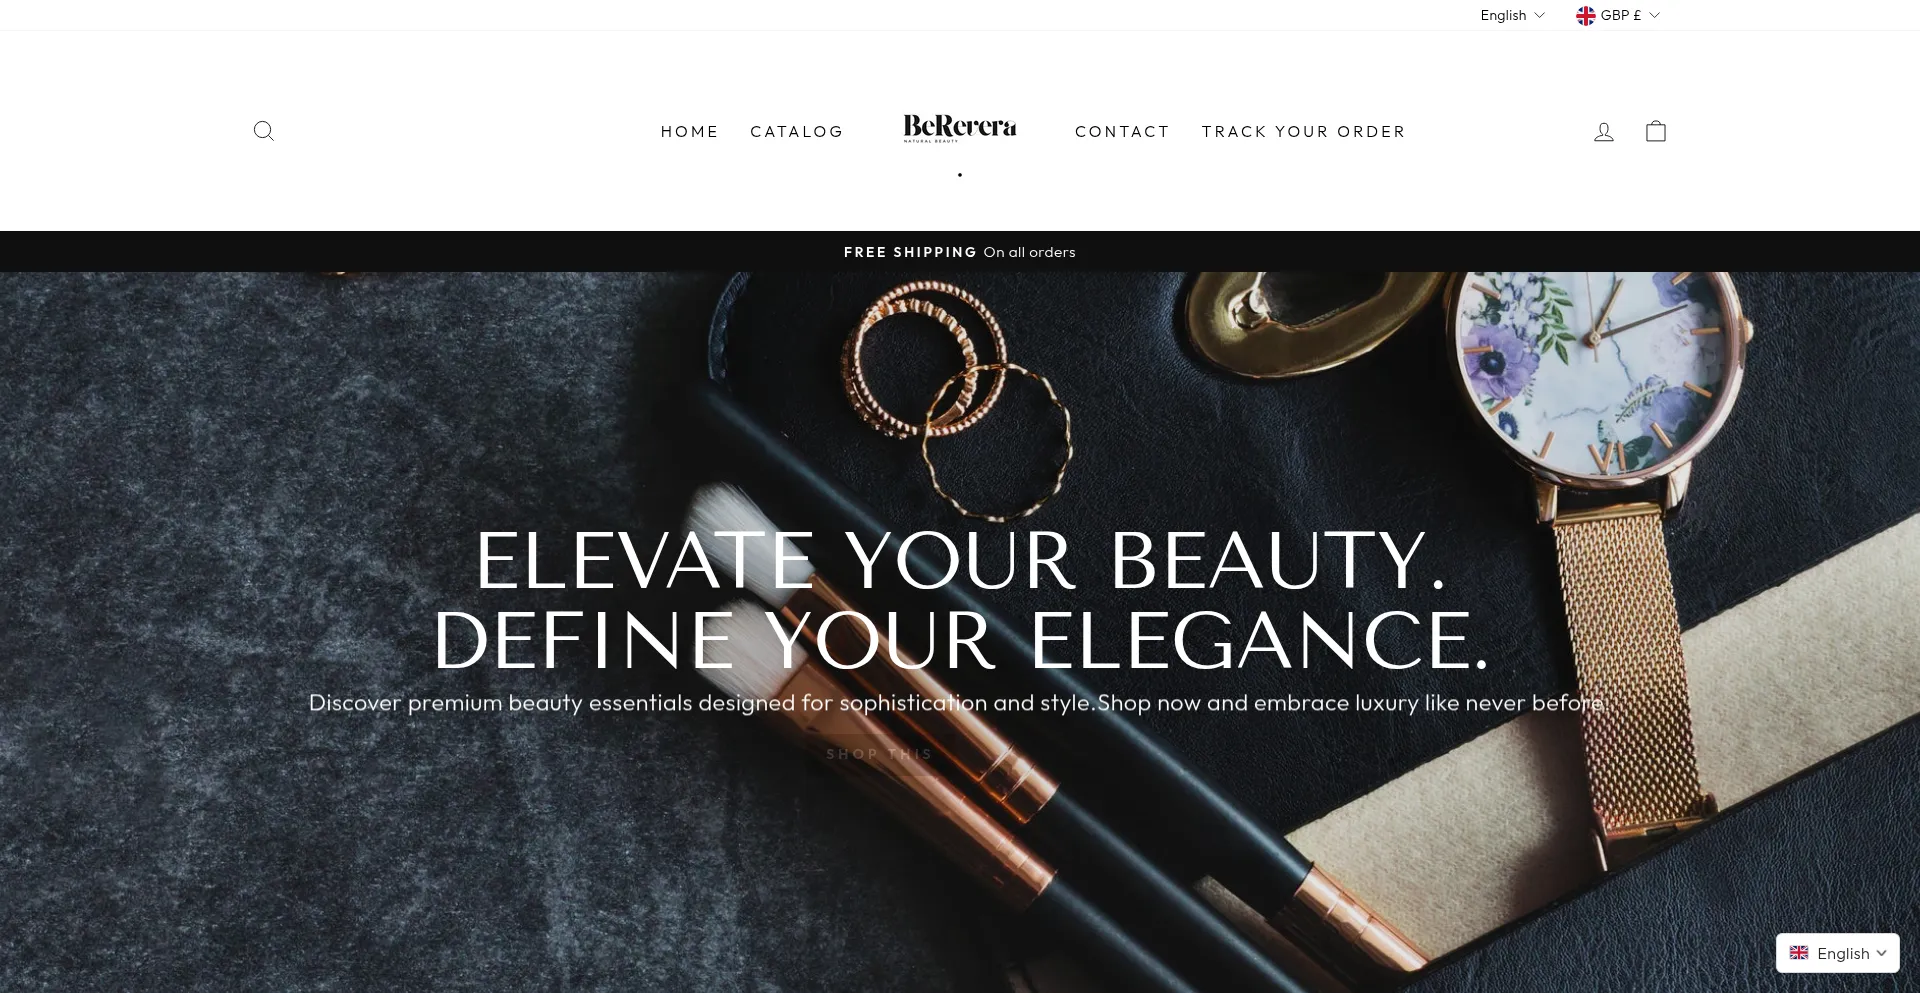The width and height of the screenshot is (1920, 993).
Task: Expand the floating English language switcher chevron
Action: click(1881, 953)
